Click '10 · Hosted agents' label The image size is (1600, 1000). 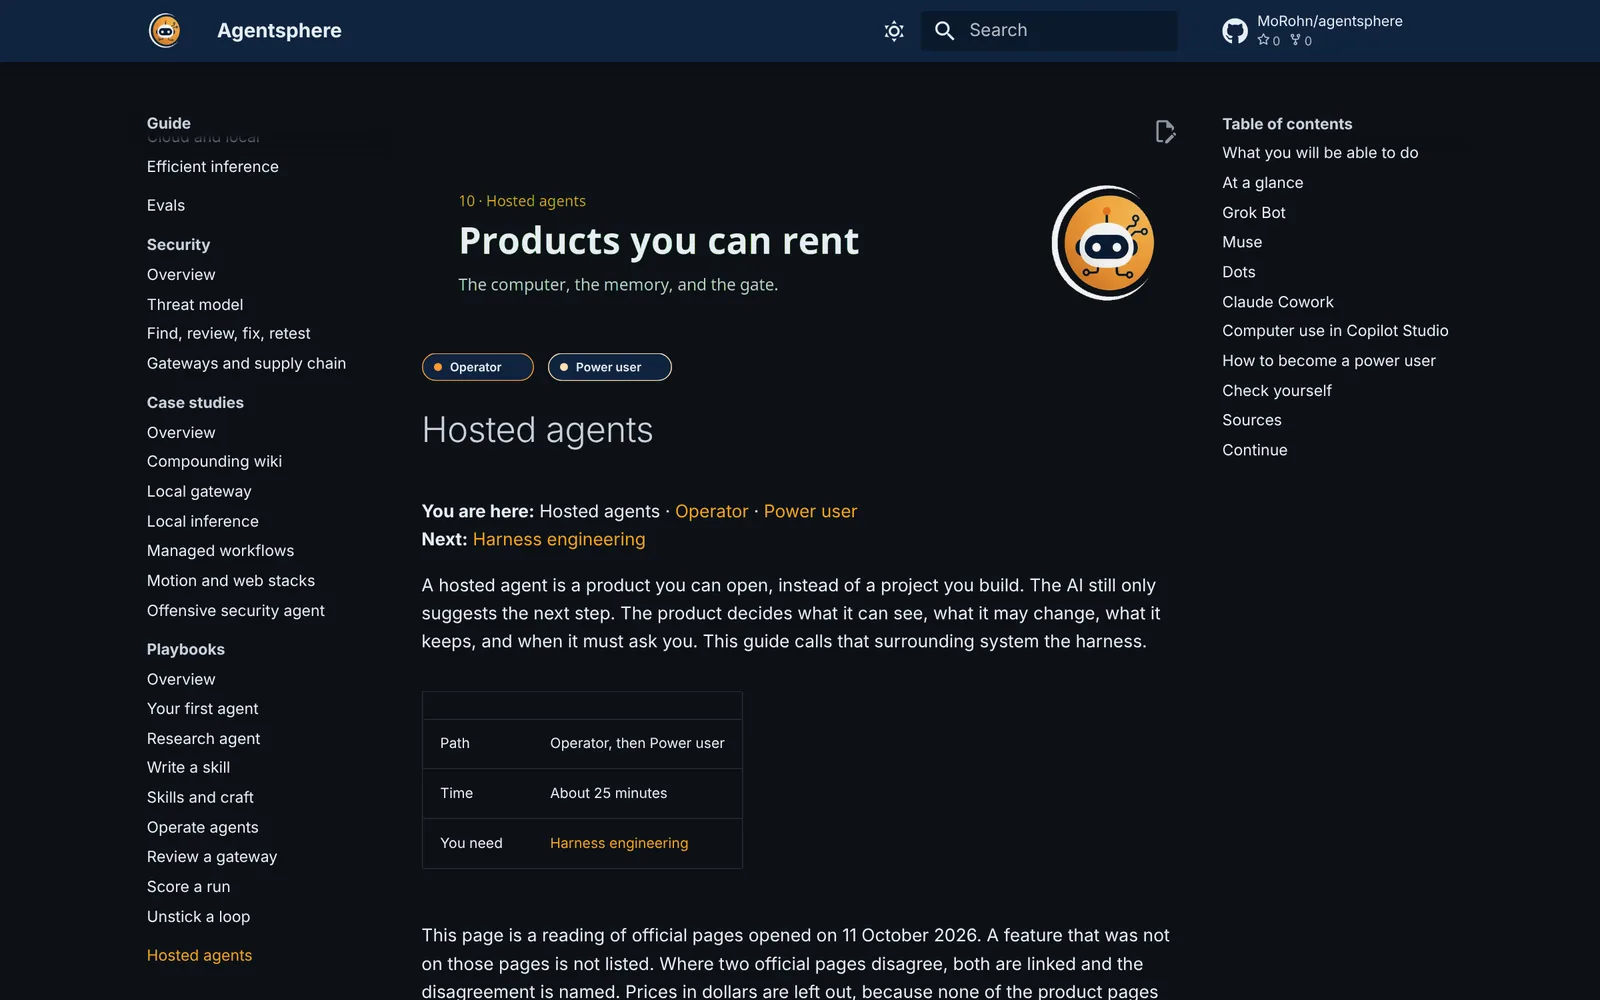(522, 201)
